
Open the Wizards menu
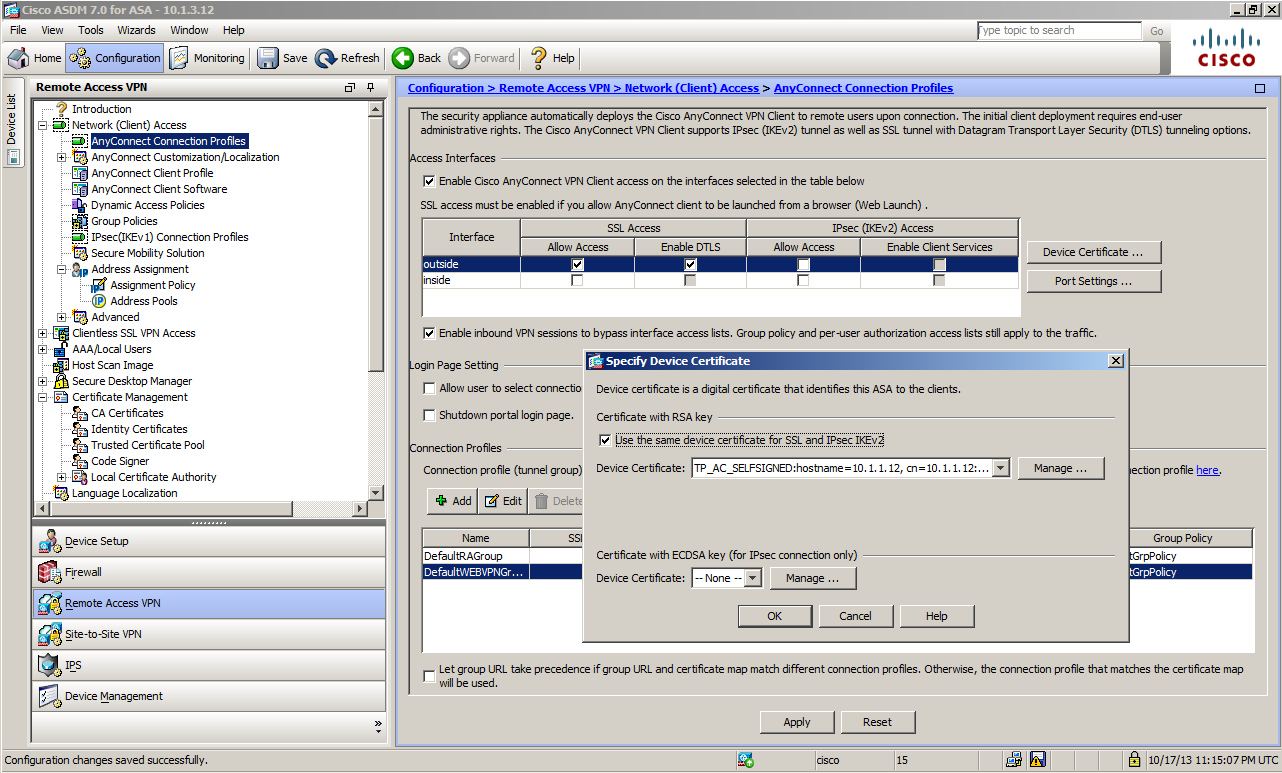click(x=137, y=30)
